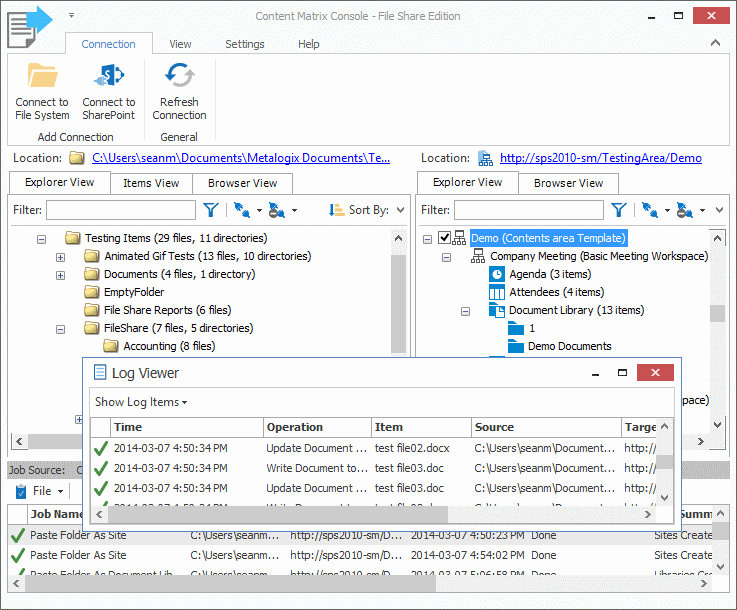
Task: Open the quick access toolbar dropdown
Action: pos(71,15)
